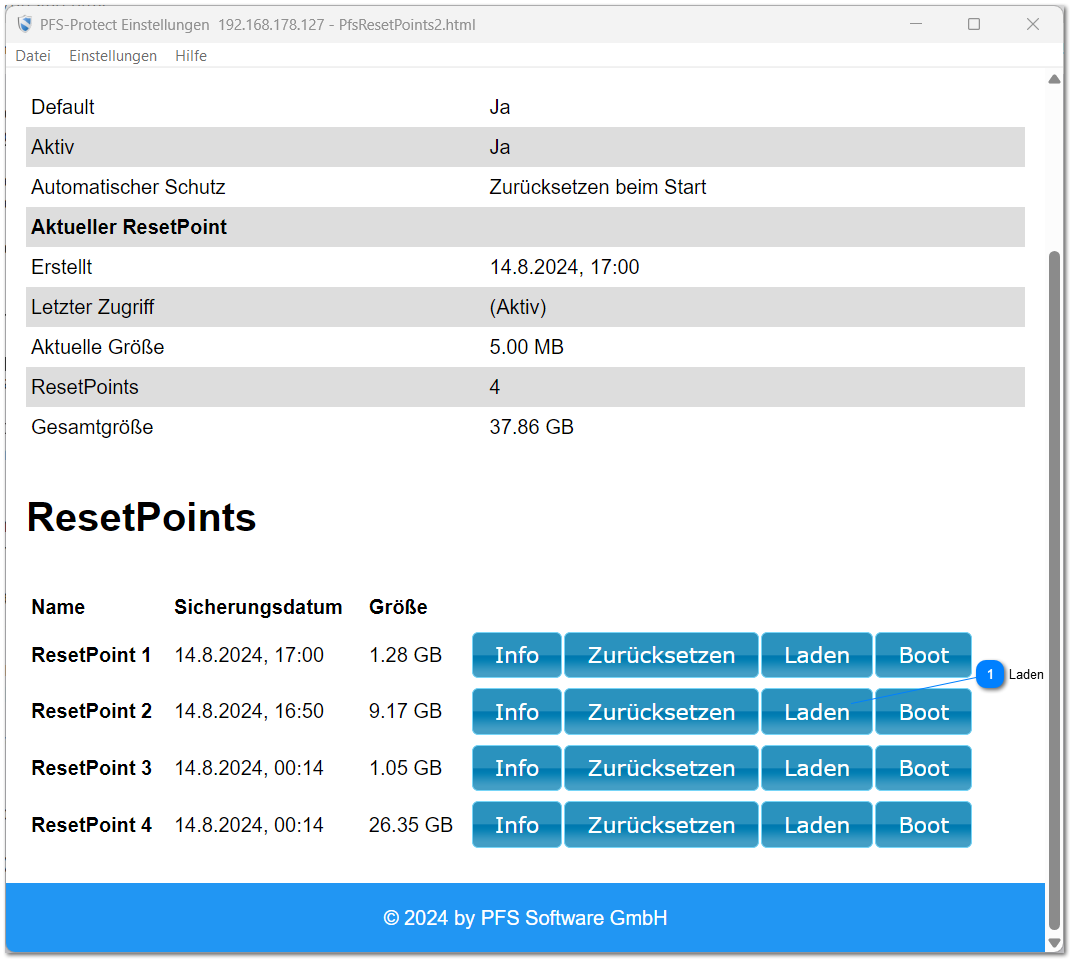Image resolution: width=1073 pixels, height=962 pixels.
Task: View Info for ResetPoint 4
Action: pyautogui.click(x=516, y=825)
